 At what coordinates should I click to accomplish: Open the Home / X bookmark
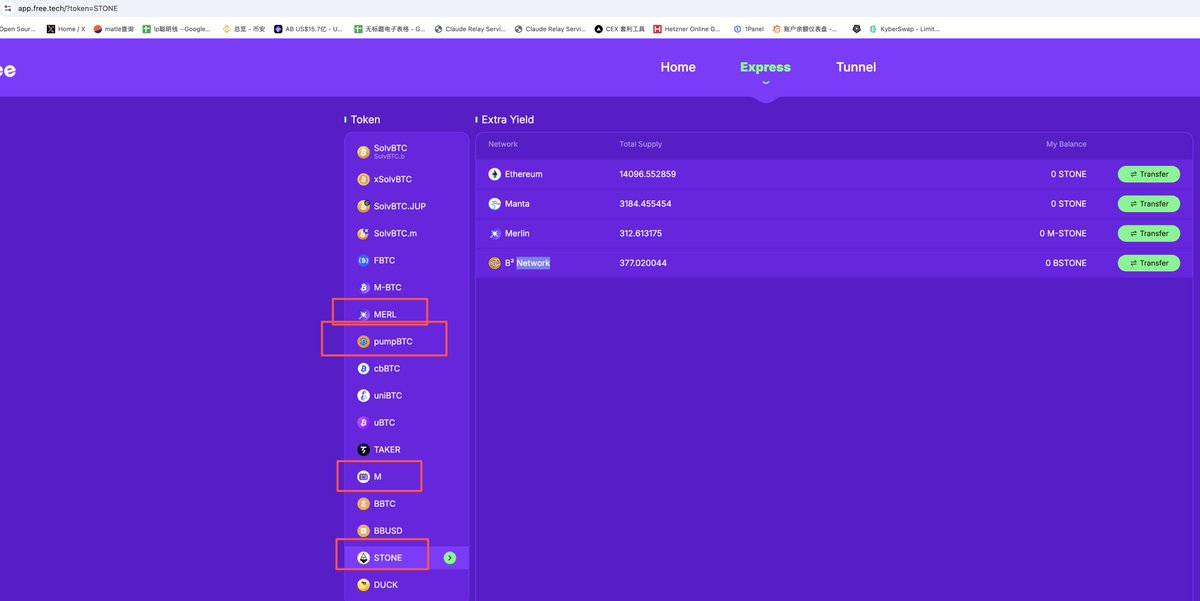[x=65, y=29]
